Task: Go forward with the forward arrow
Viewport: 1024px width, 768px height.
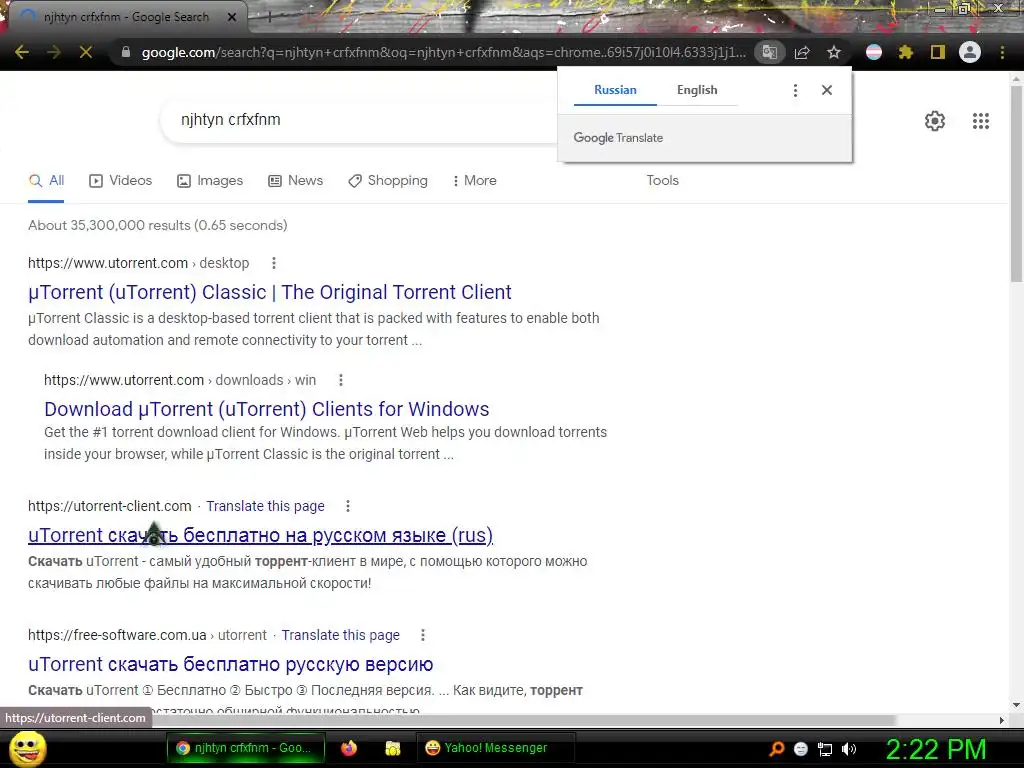Action: coord(54,52)
